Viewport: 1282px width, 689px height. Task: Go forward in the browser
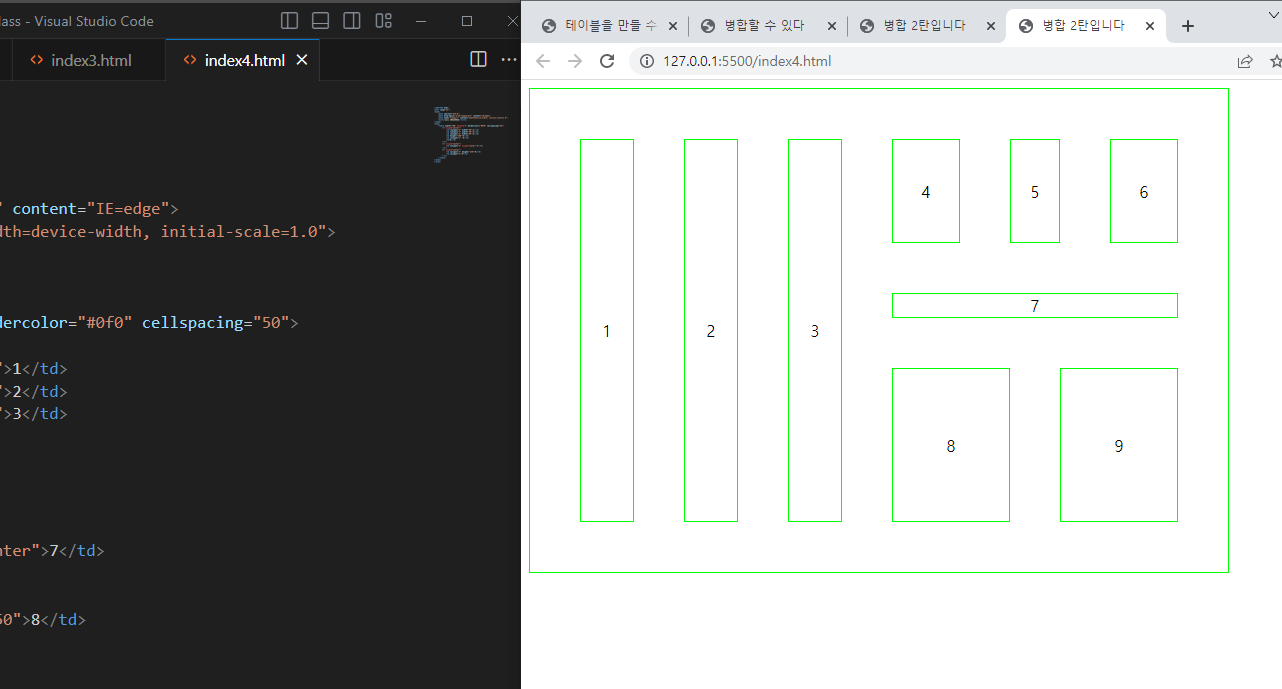[575, 61]
